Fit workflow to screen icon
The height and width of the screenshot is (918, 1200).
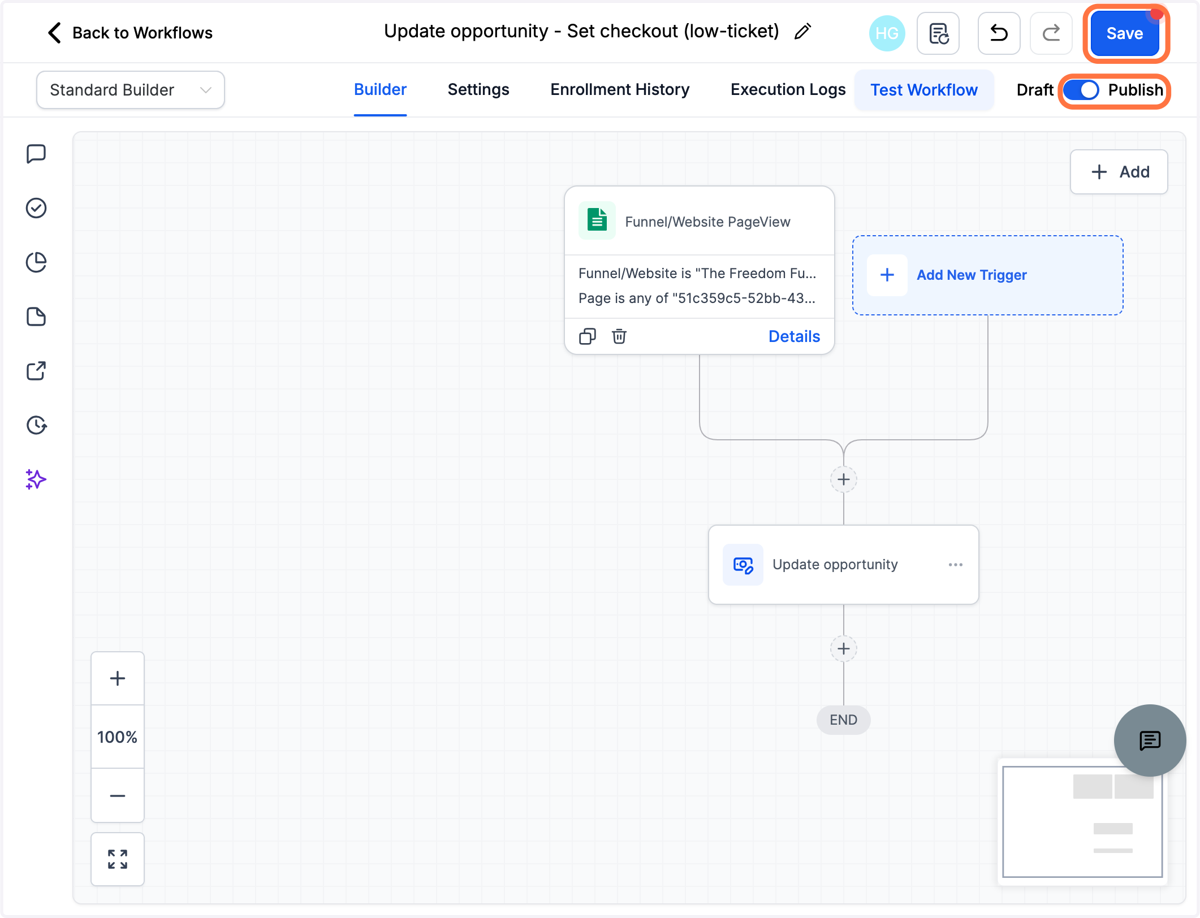pos(118,859)
